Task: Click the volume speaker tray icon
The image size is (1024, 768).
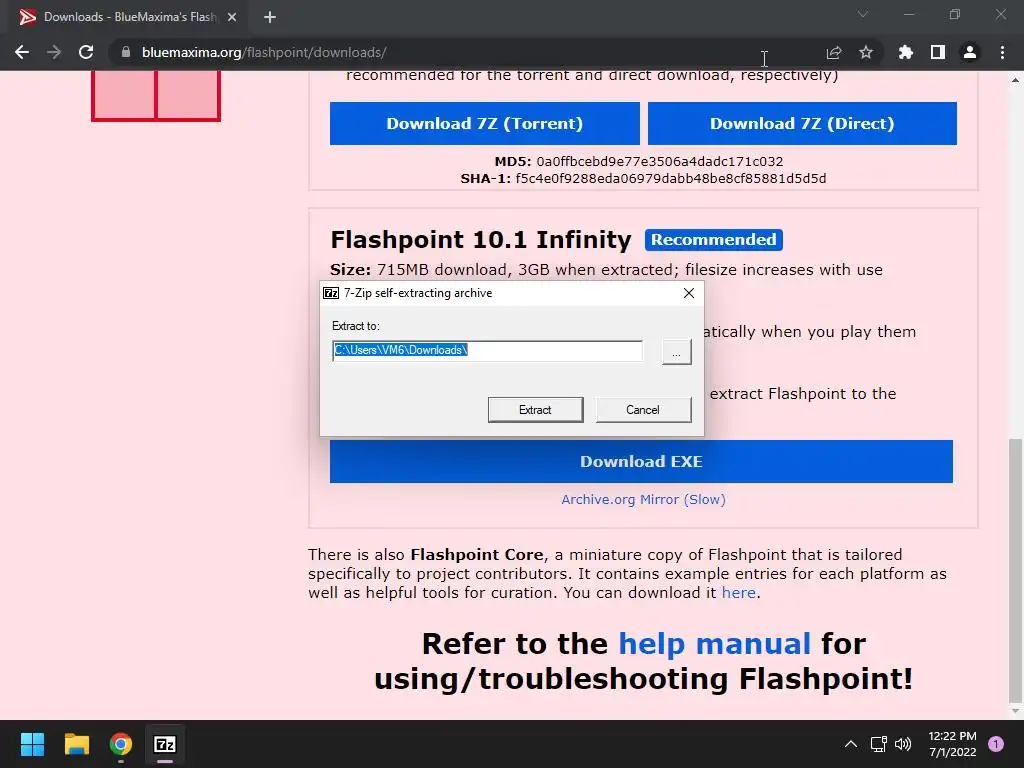Action: (x=903, y=744)
